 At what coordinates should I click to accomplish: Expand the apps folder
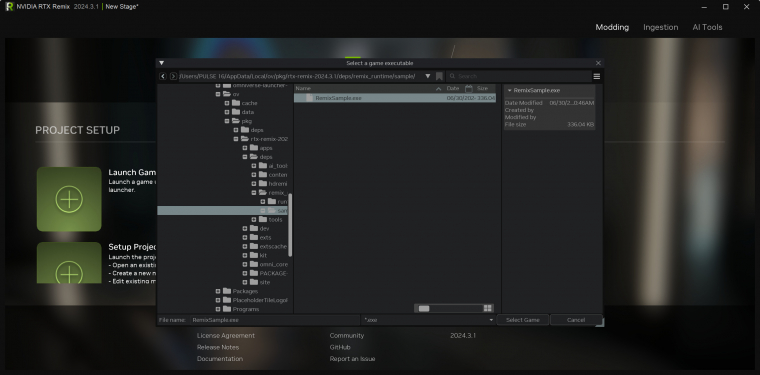245,148
